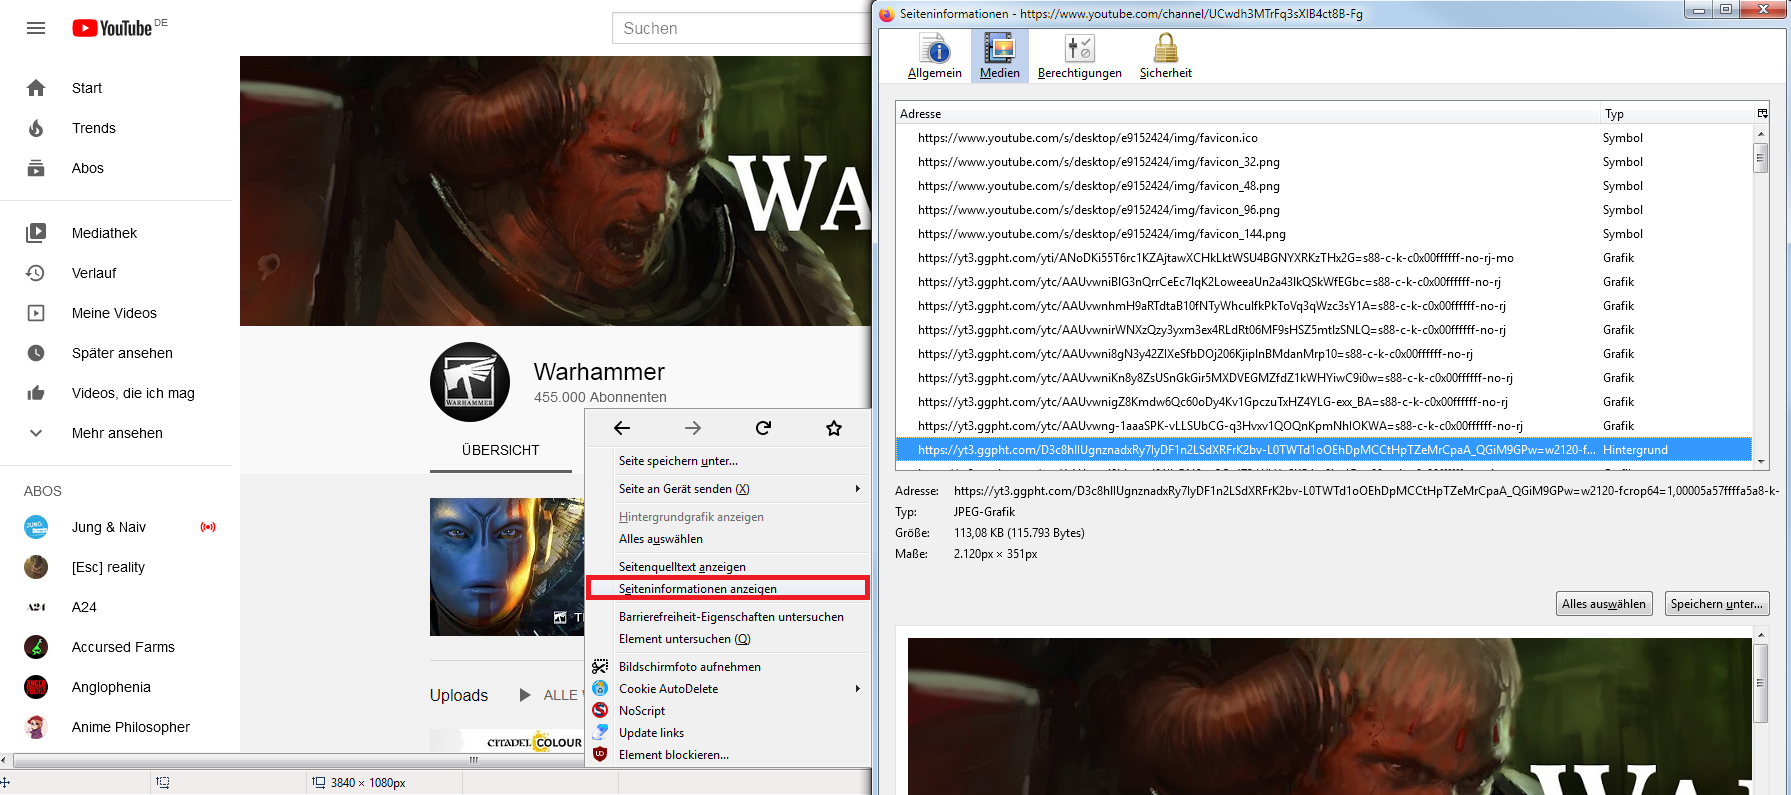Open Berechtigungen in page info window

pos(1080,56)
